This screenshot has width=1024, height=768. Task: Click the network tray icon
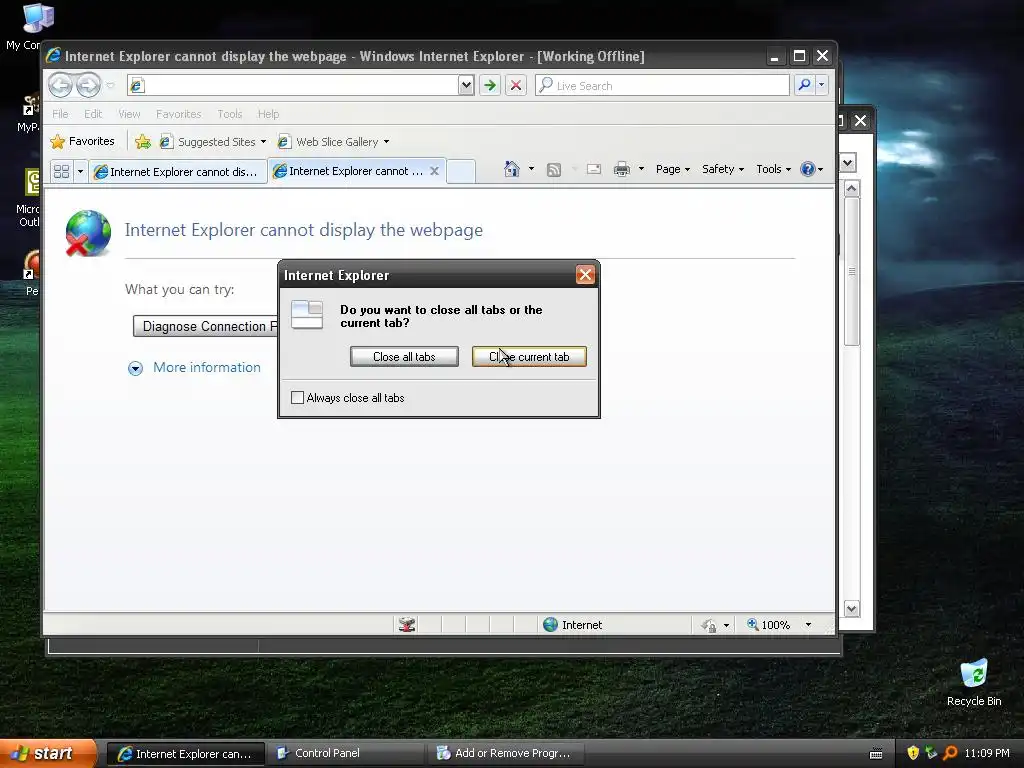(x=931, y=753)
